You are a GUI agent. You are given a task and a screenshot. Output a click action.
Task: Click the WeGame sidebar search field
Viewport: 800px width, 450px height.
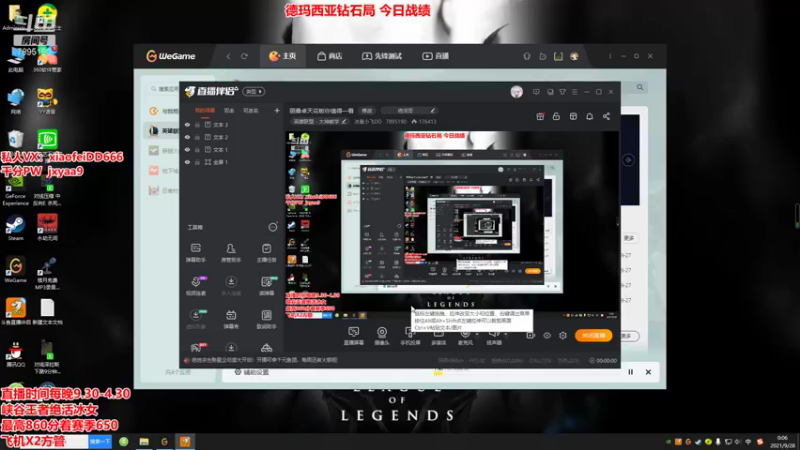(164, 89)
